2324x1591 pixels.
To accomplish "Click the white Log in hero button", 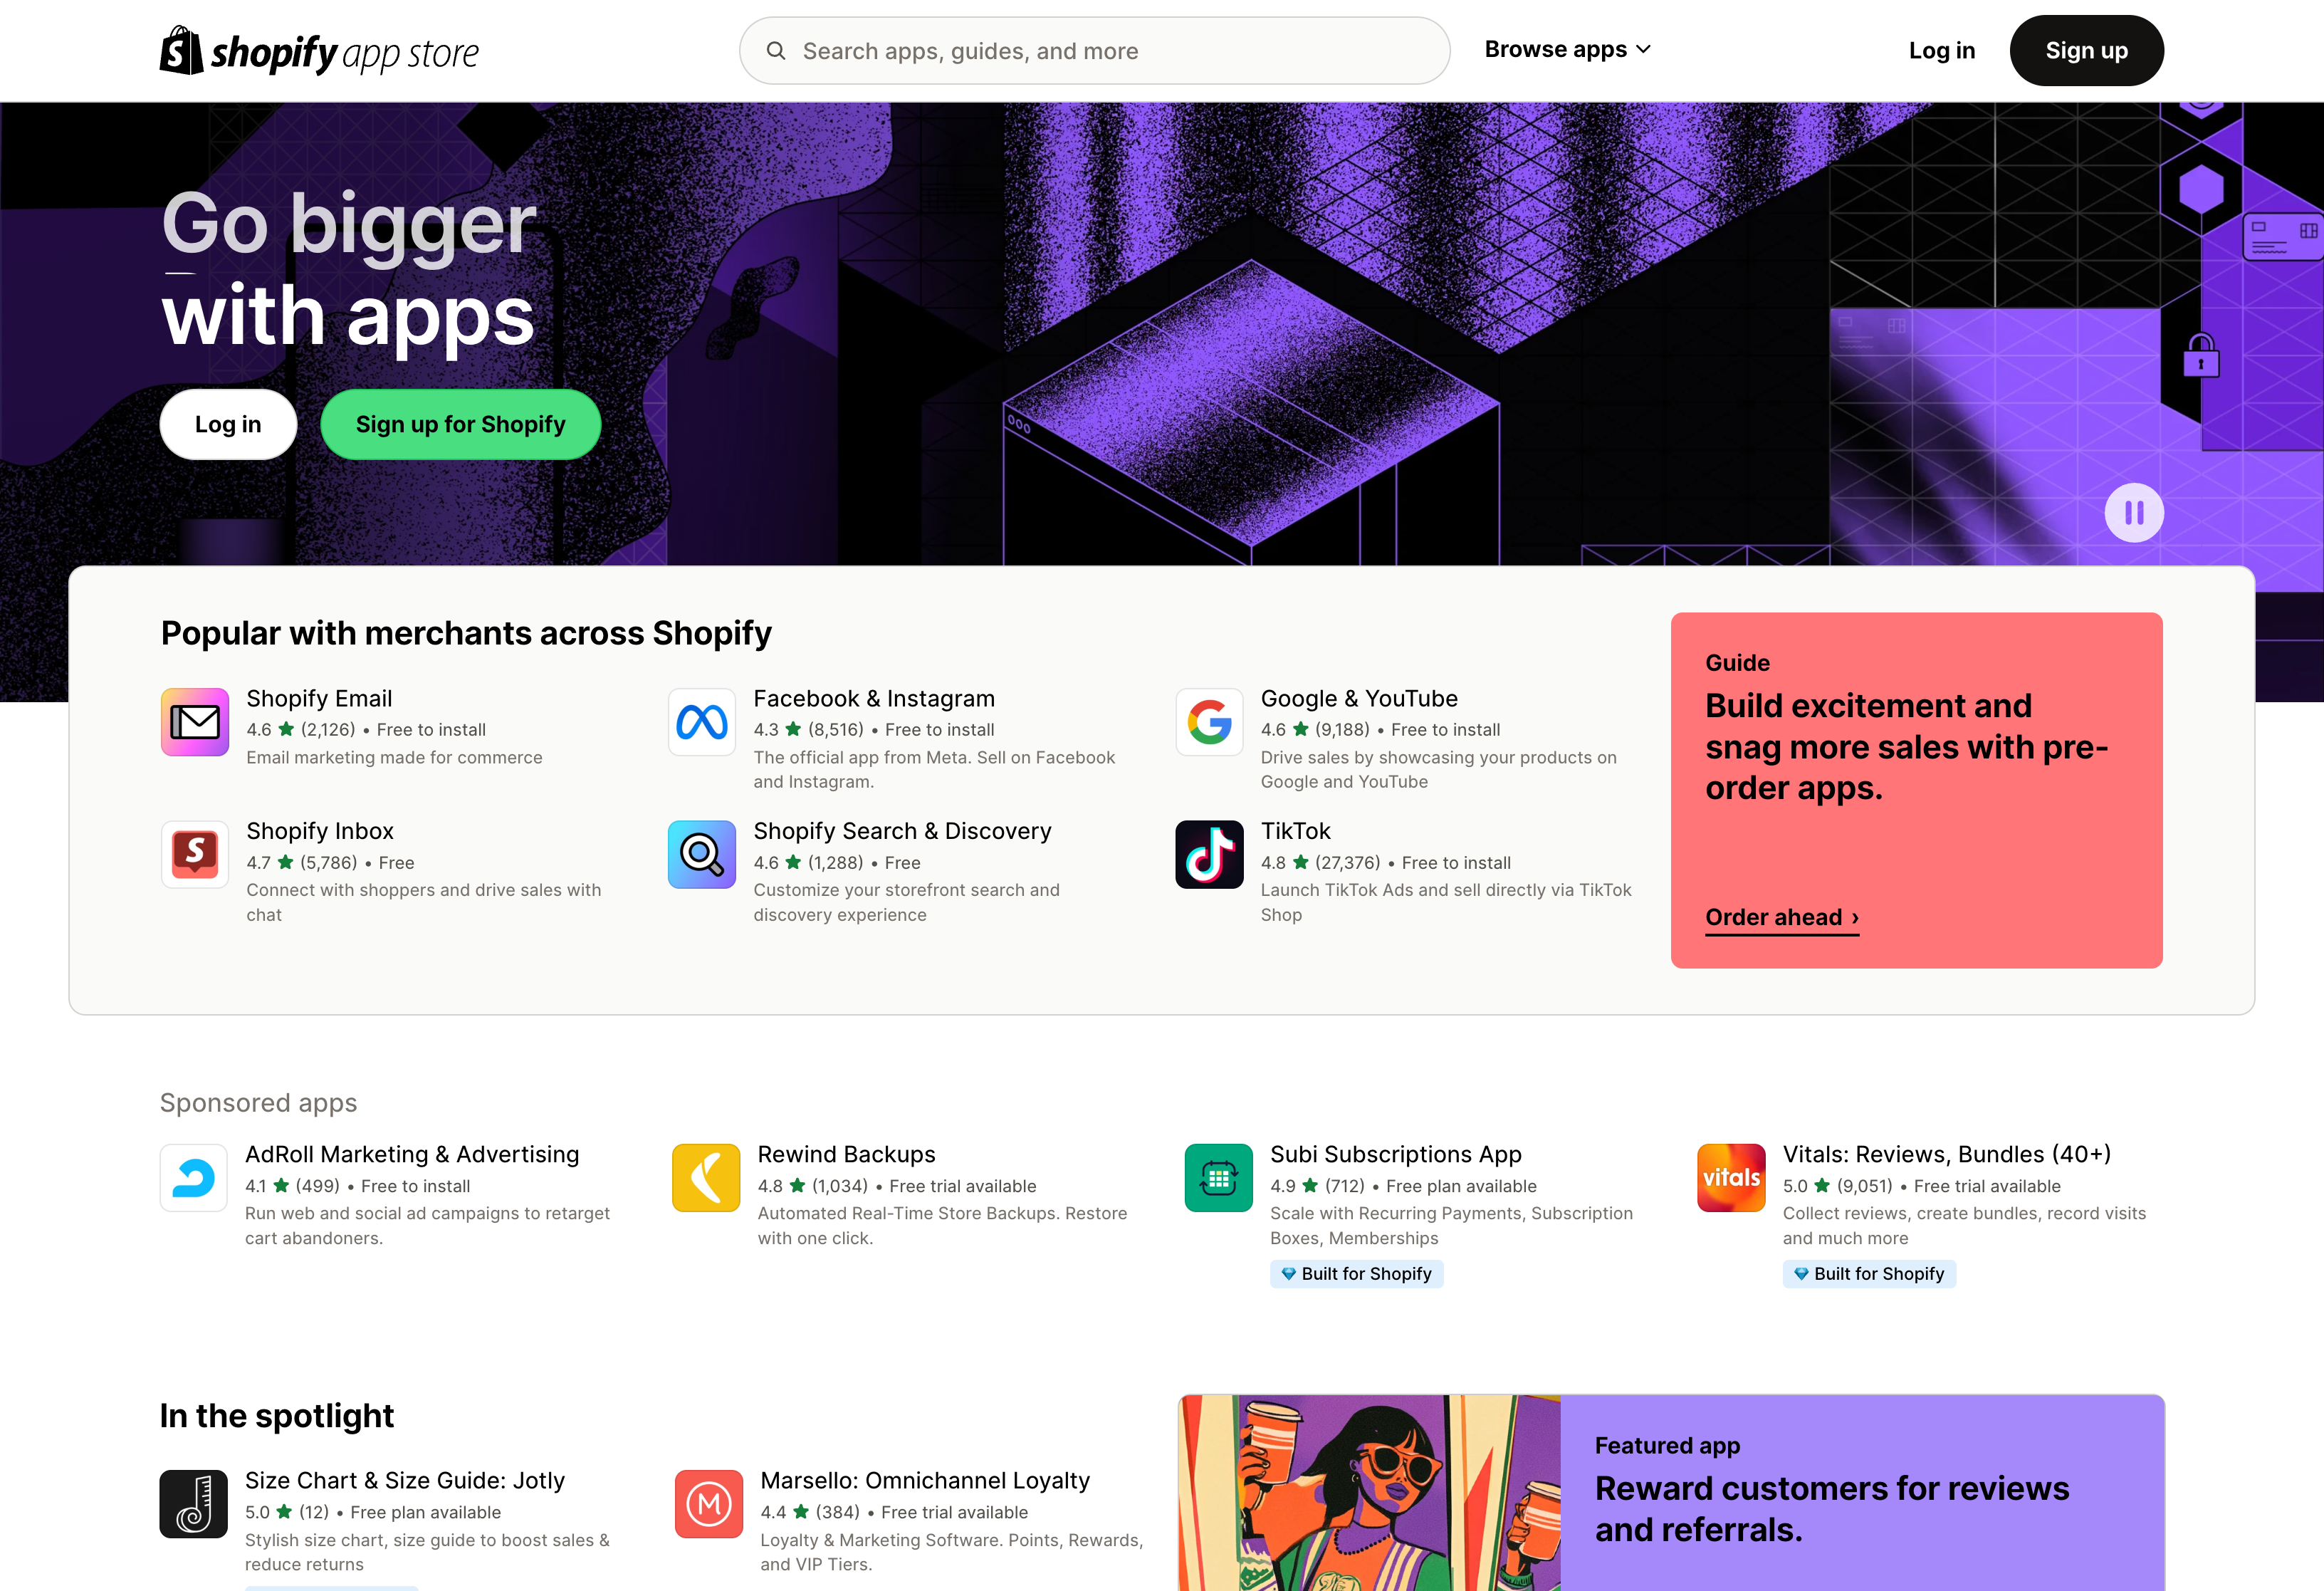I will coord(228,424).
